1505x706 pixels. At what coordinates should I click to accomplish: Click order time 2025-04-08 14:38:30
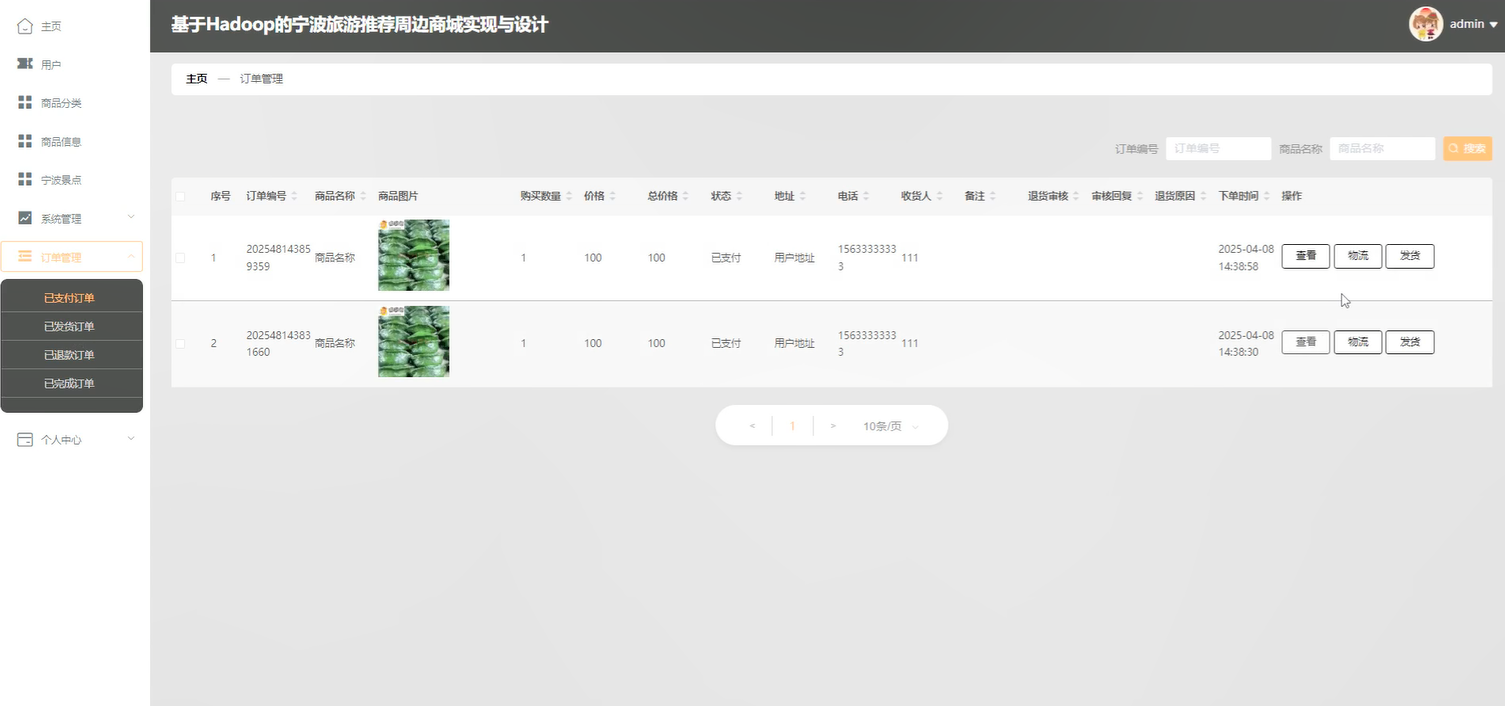(x=1246, y=343)
